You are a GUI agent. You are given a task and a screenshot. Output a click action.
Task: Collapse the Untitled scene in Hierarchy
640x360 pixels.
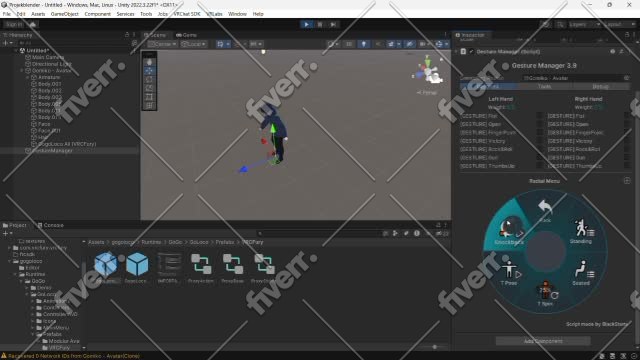[16, 51]
